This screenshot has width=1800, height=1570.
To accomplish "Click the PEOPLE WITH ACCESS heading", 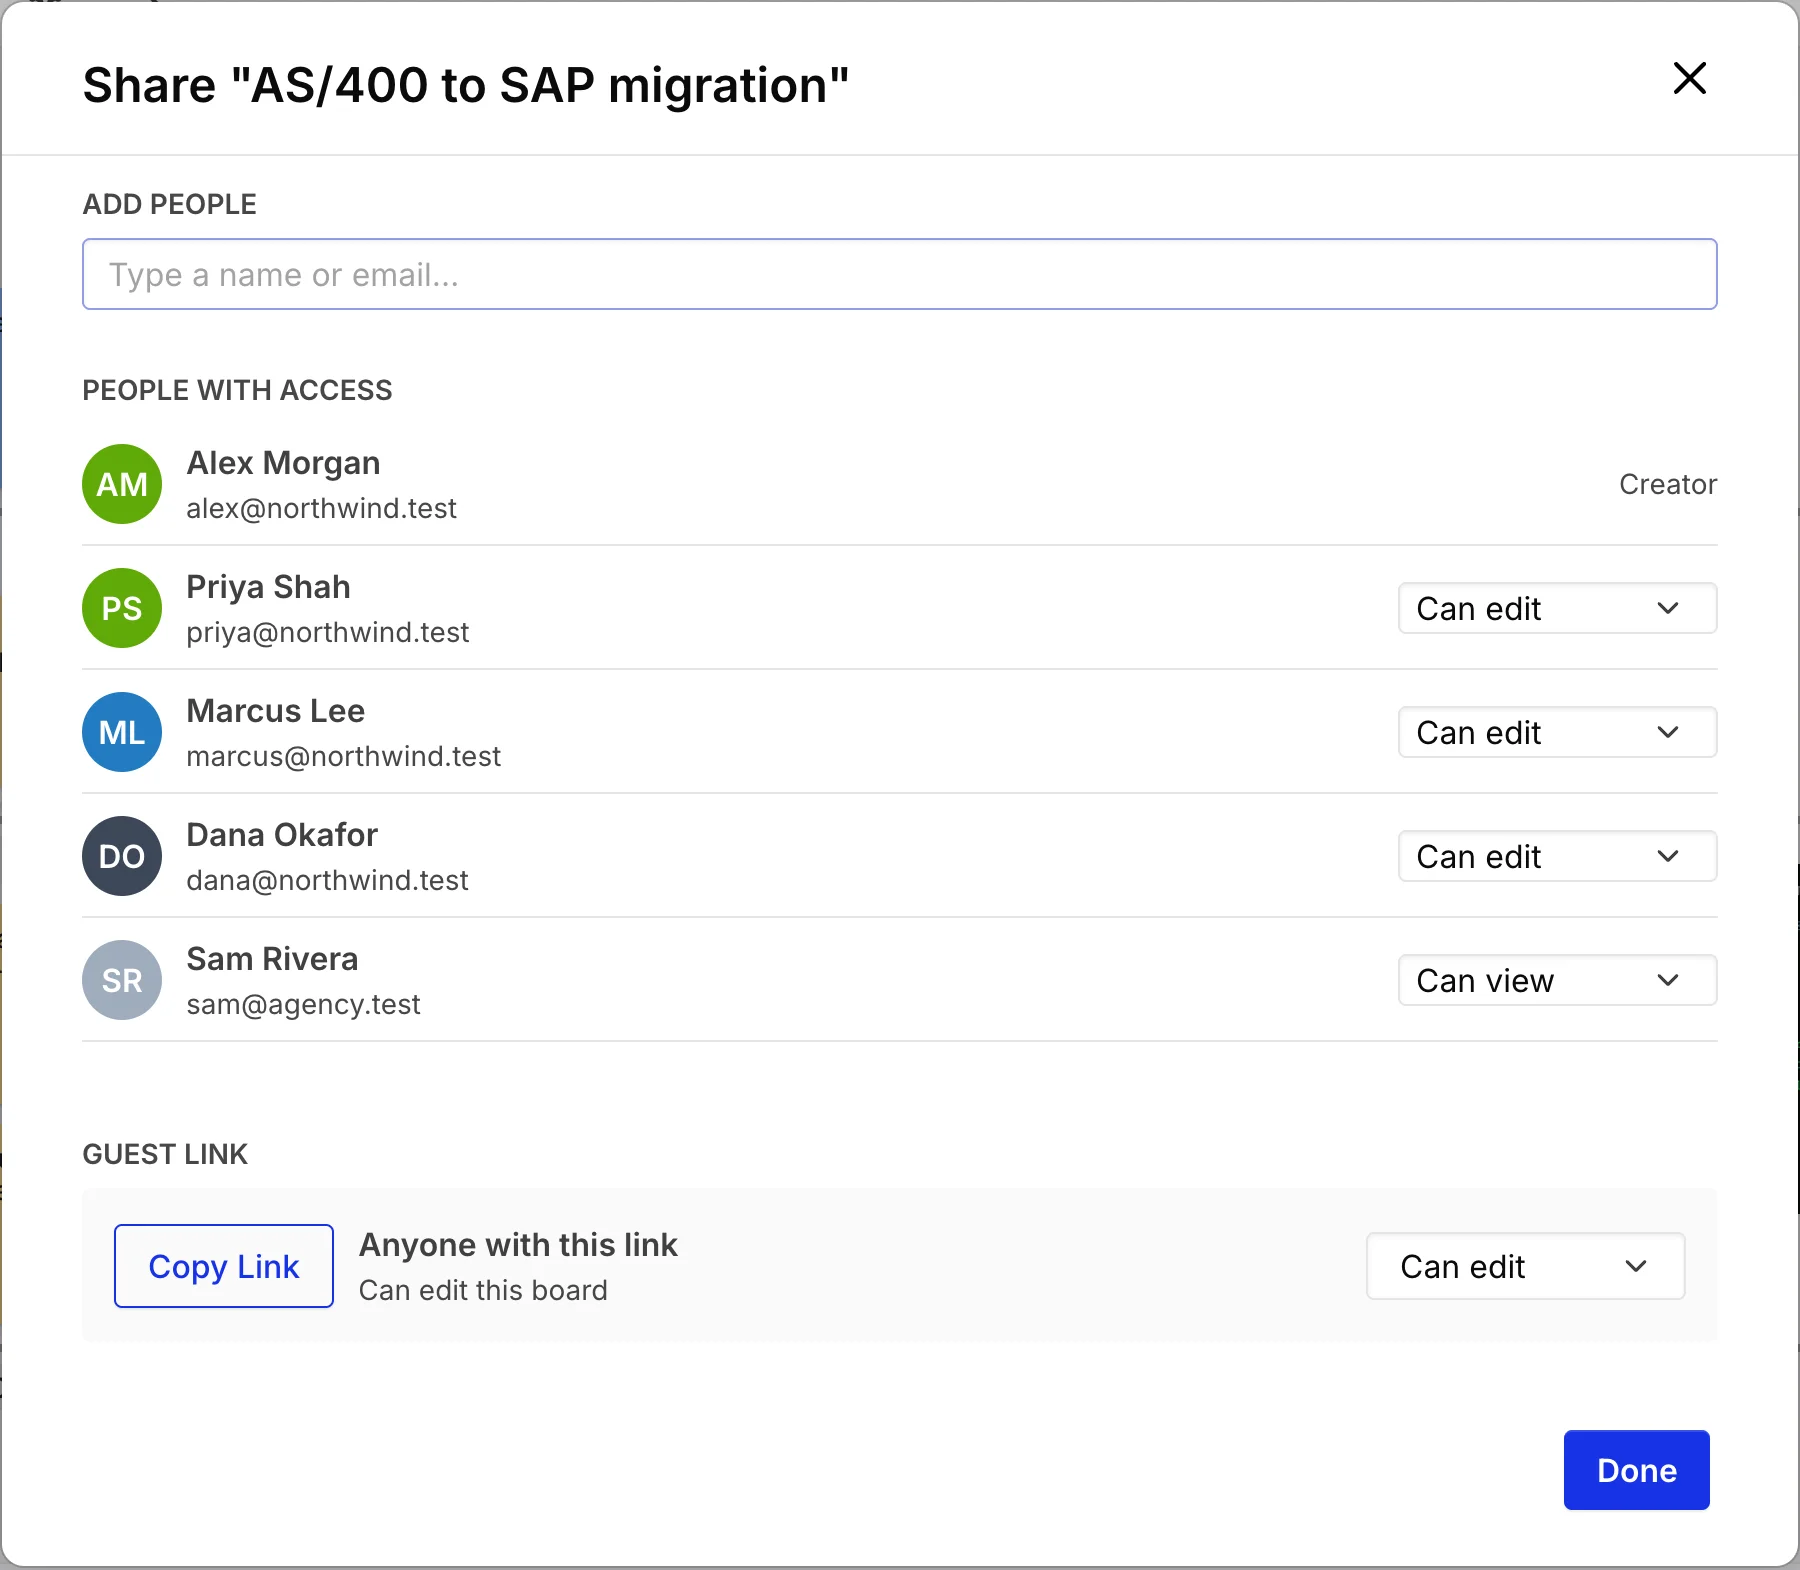I will pyautogui.click(x=237, y=390).
